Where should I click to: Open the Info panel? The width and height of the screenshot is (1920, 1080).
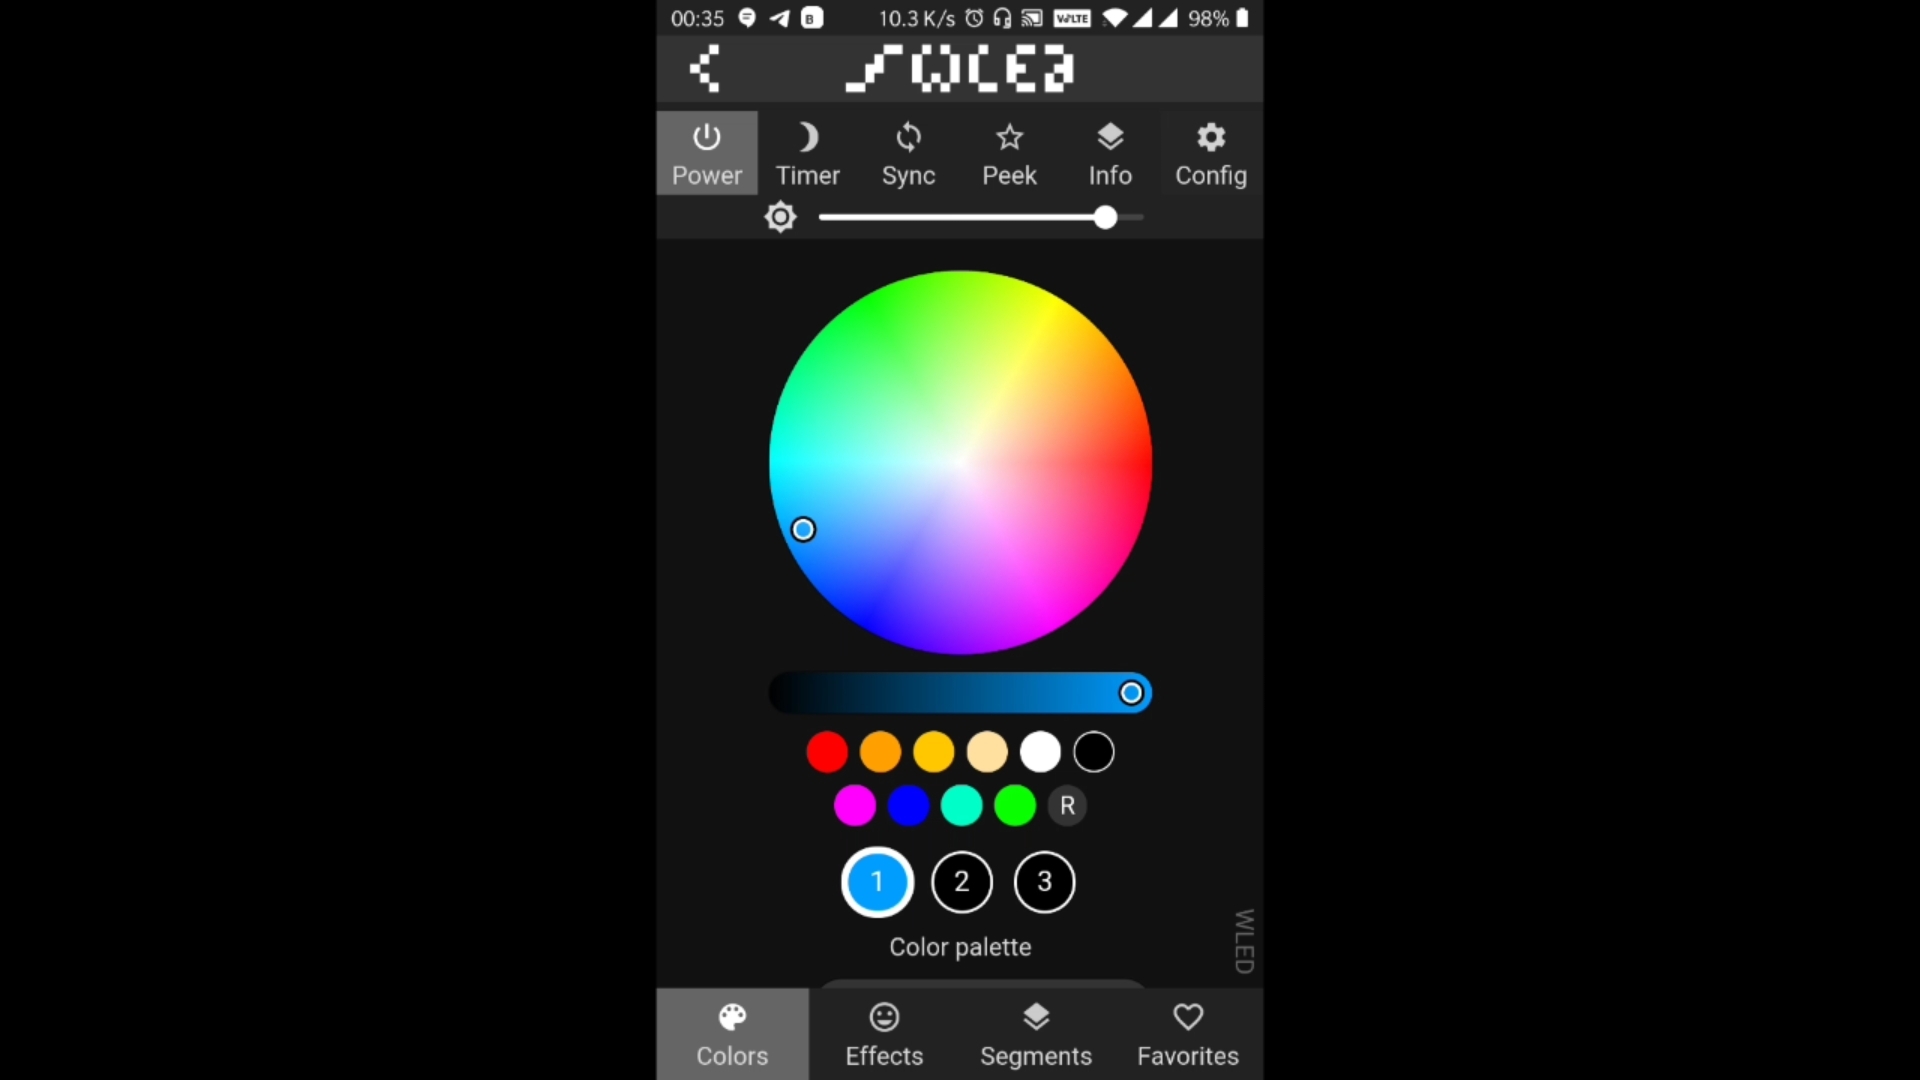[1110, 152]
